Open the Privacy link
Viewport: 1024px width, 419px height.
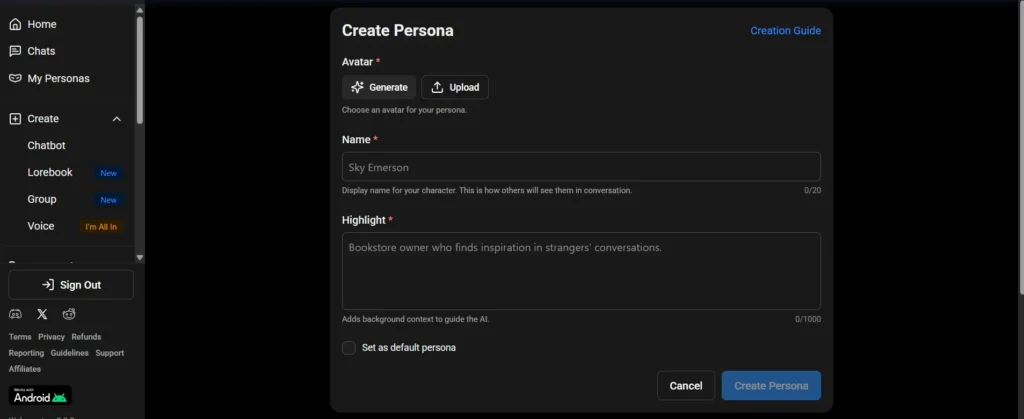[x=52, y=337]
